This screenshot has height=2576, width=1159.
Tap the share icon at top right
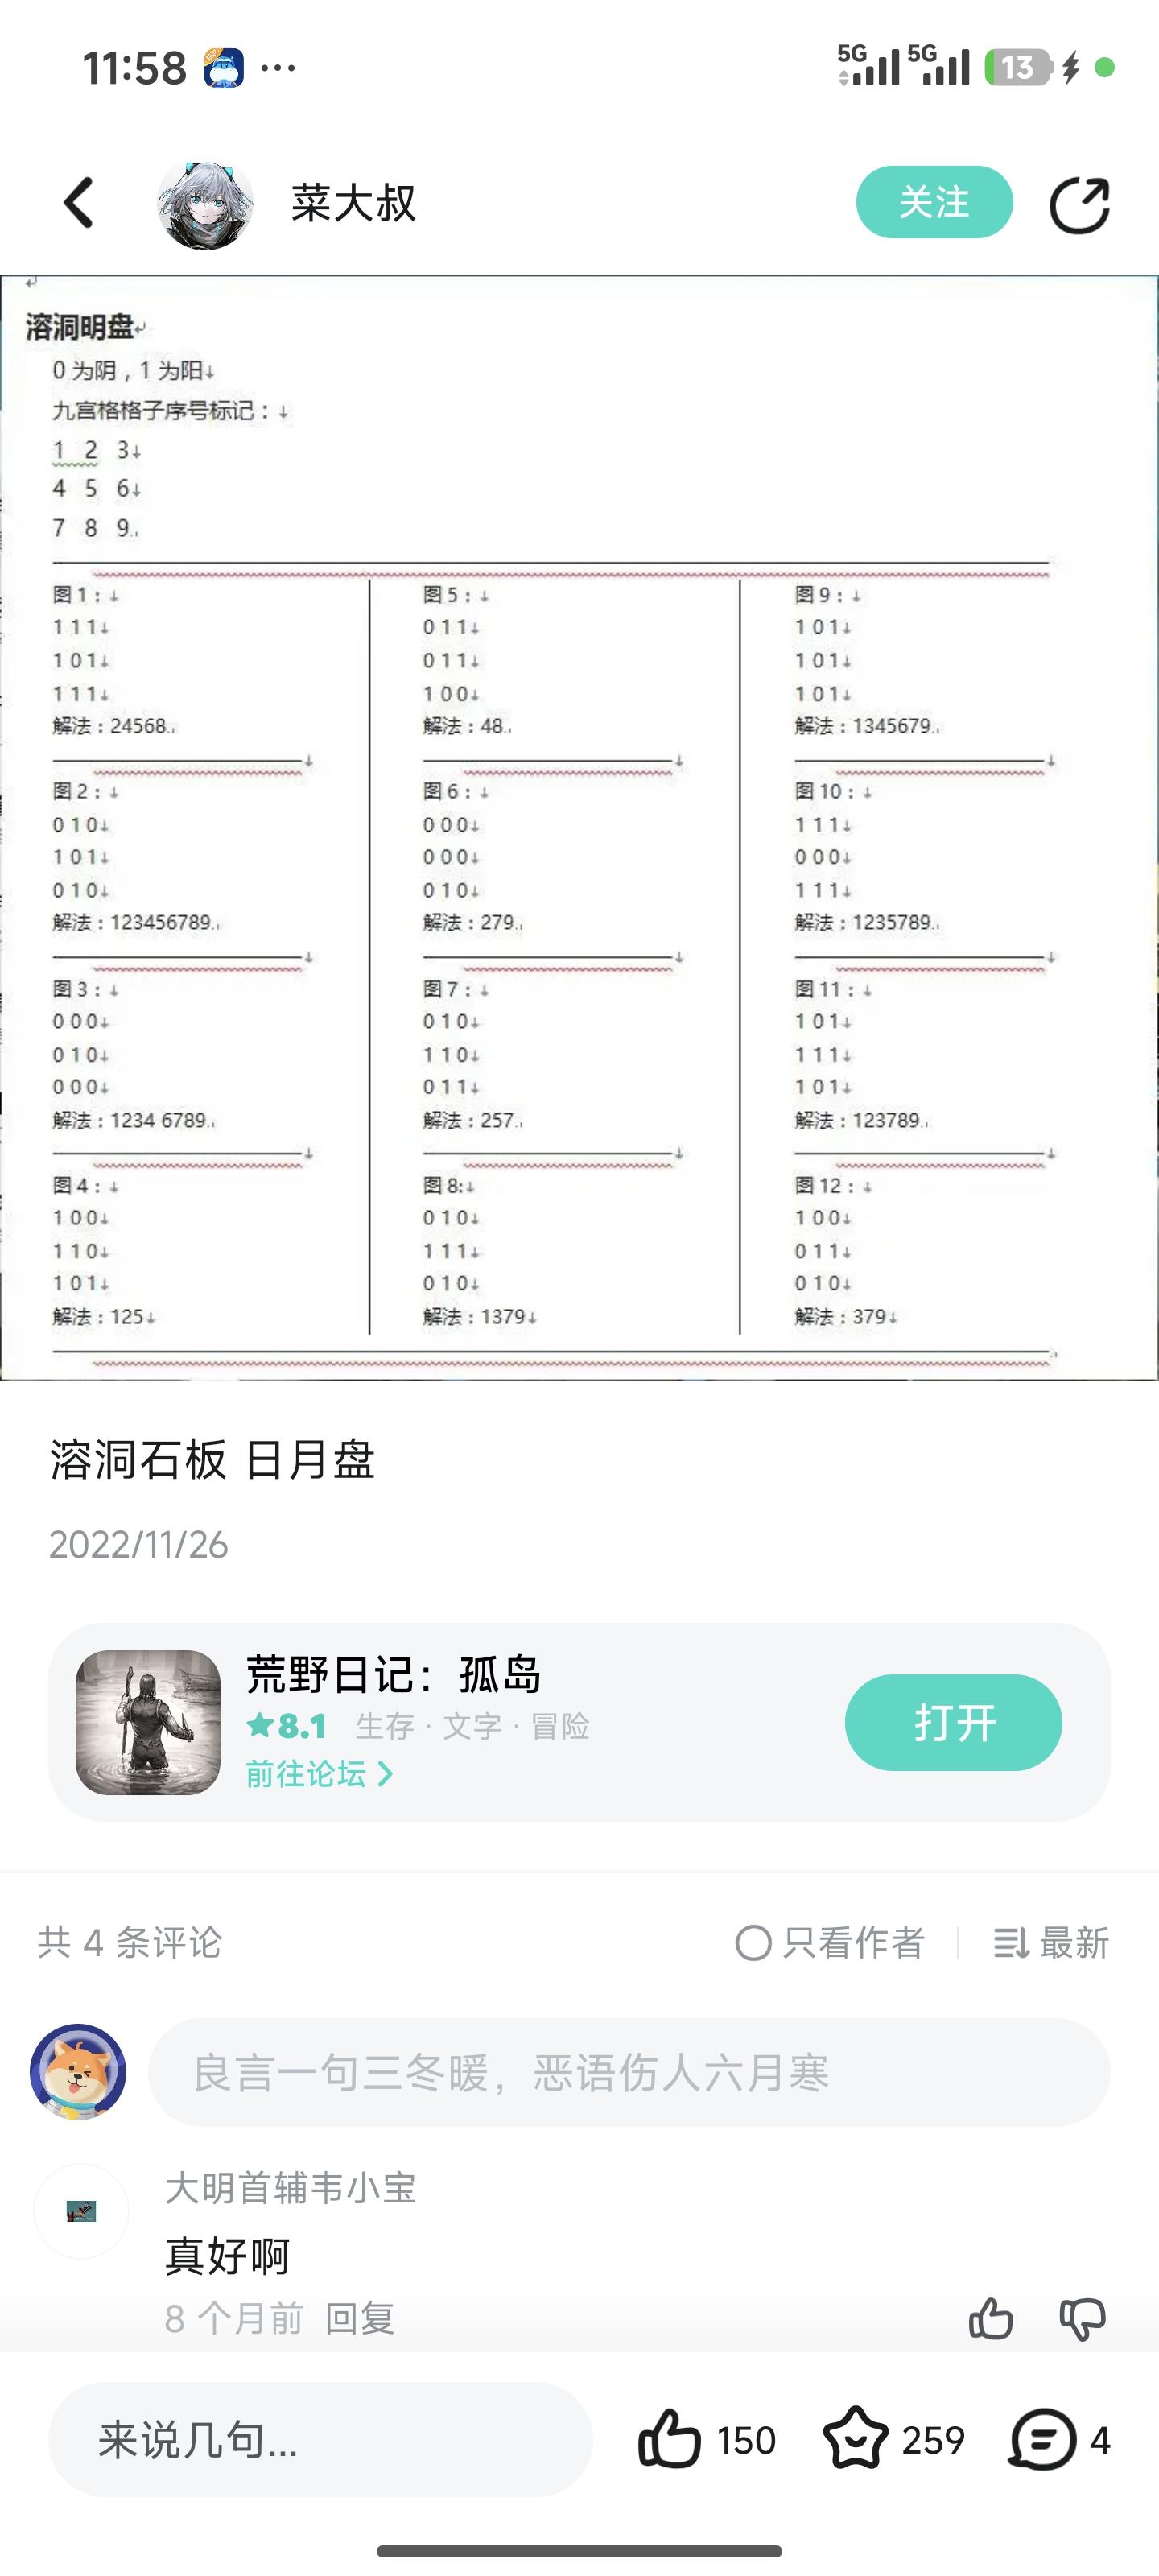coord(1082,202)
